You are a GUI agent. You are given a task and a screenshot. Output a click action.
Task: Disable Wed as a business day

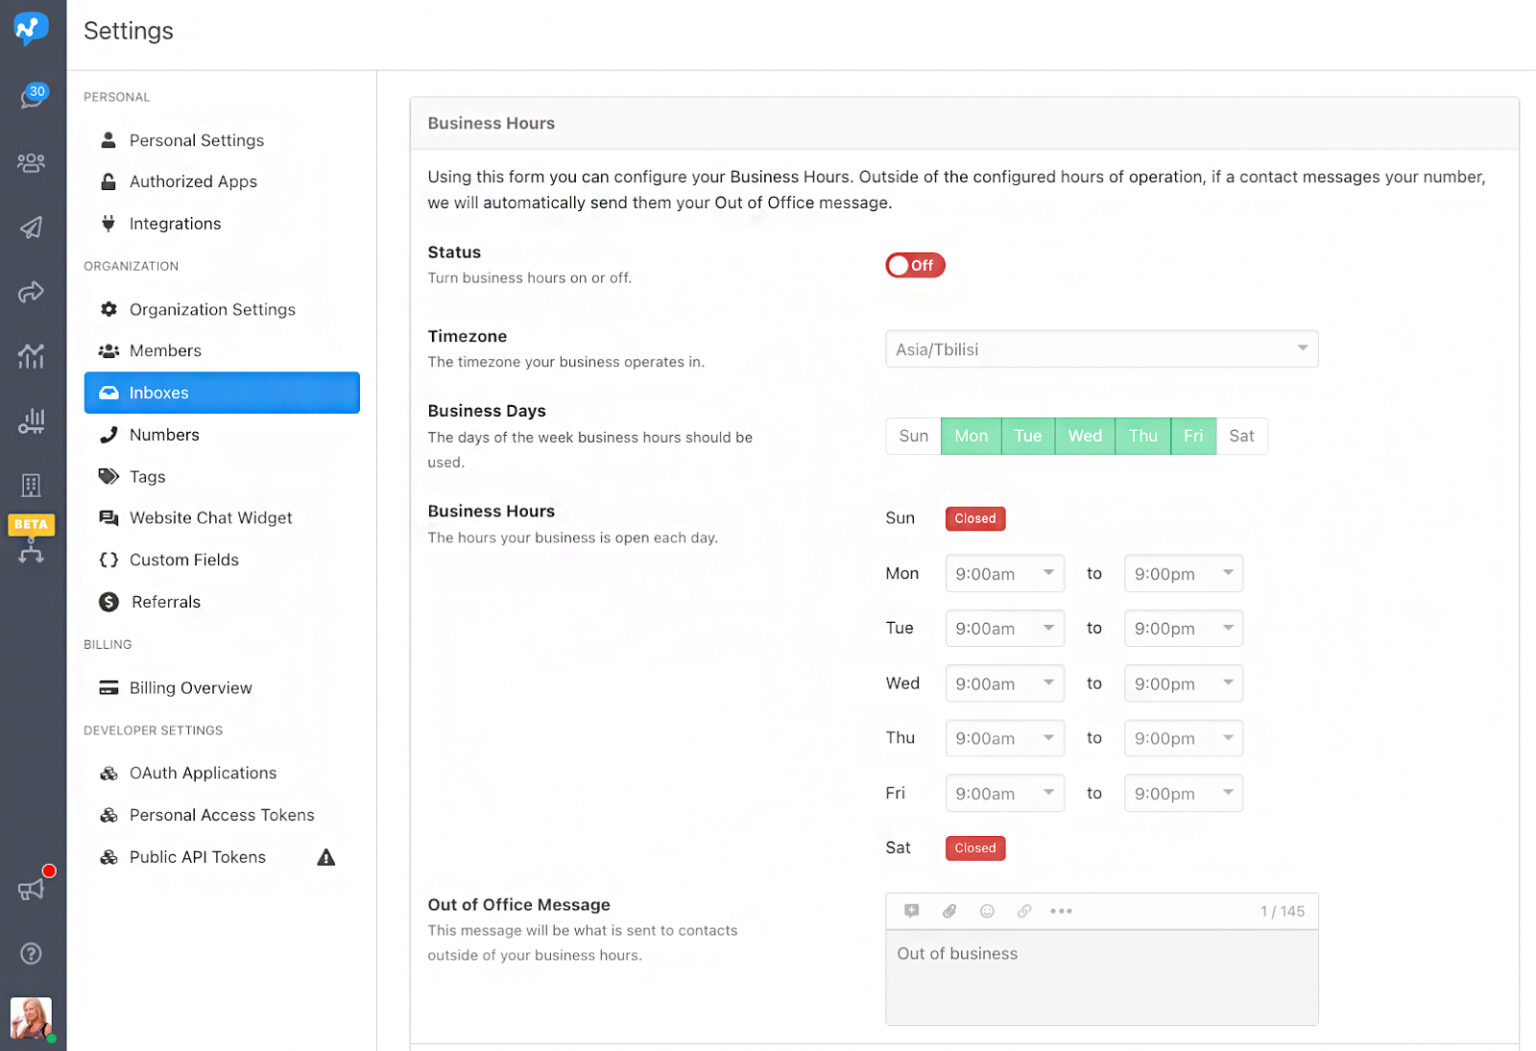pyautogui.click(x=1084, y=436)
